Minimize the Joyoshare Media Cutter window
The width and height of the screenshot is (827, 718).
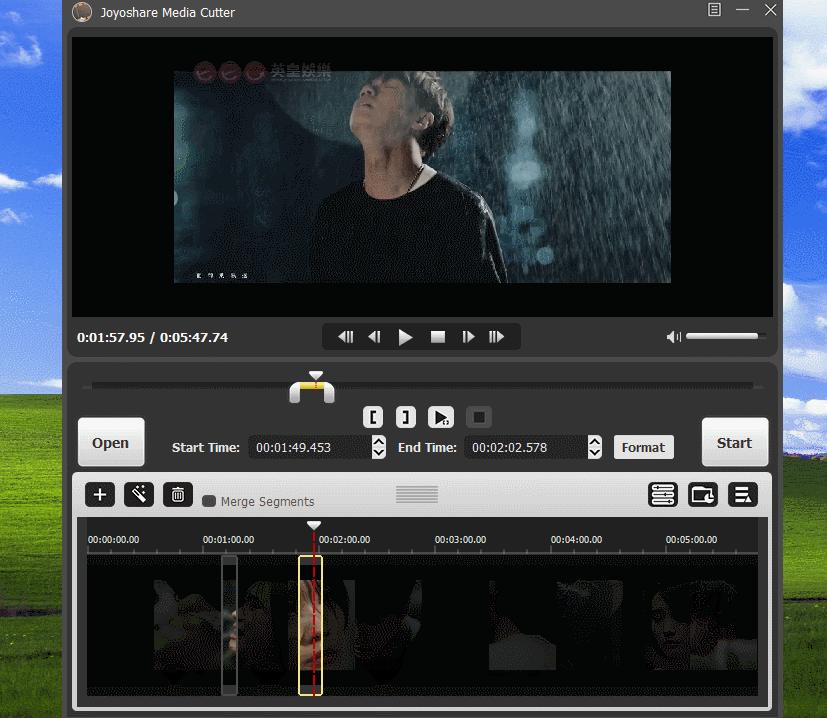743,9
